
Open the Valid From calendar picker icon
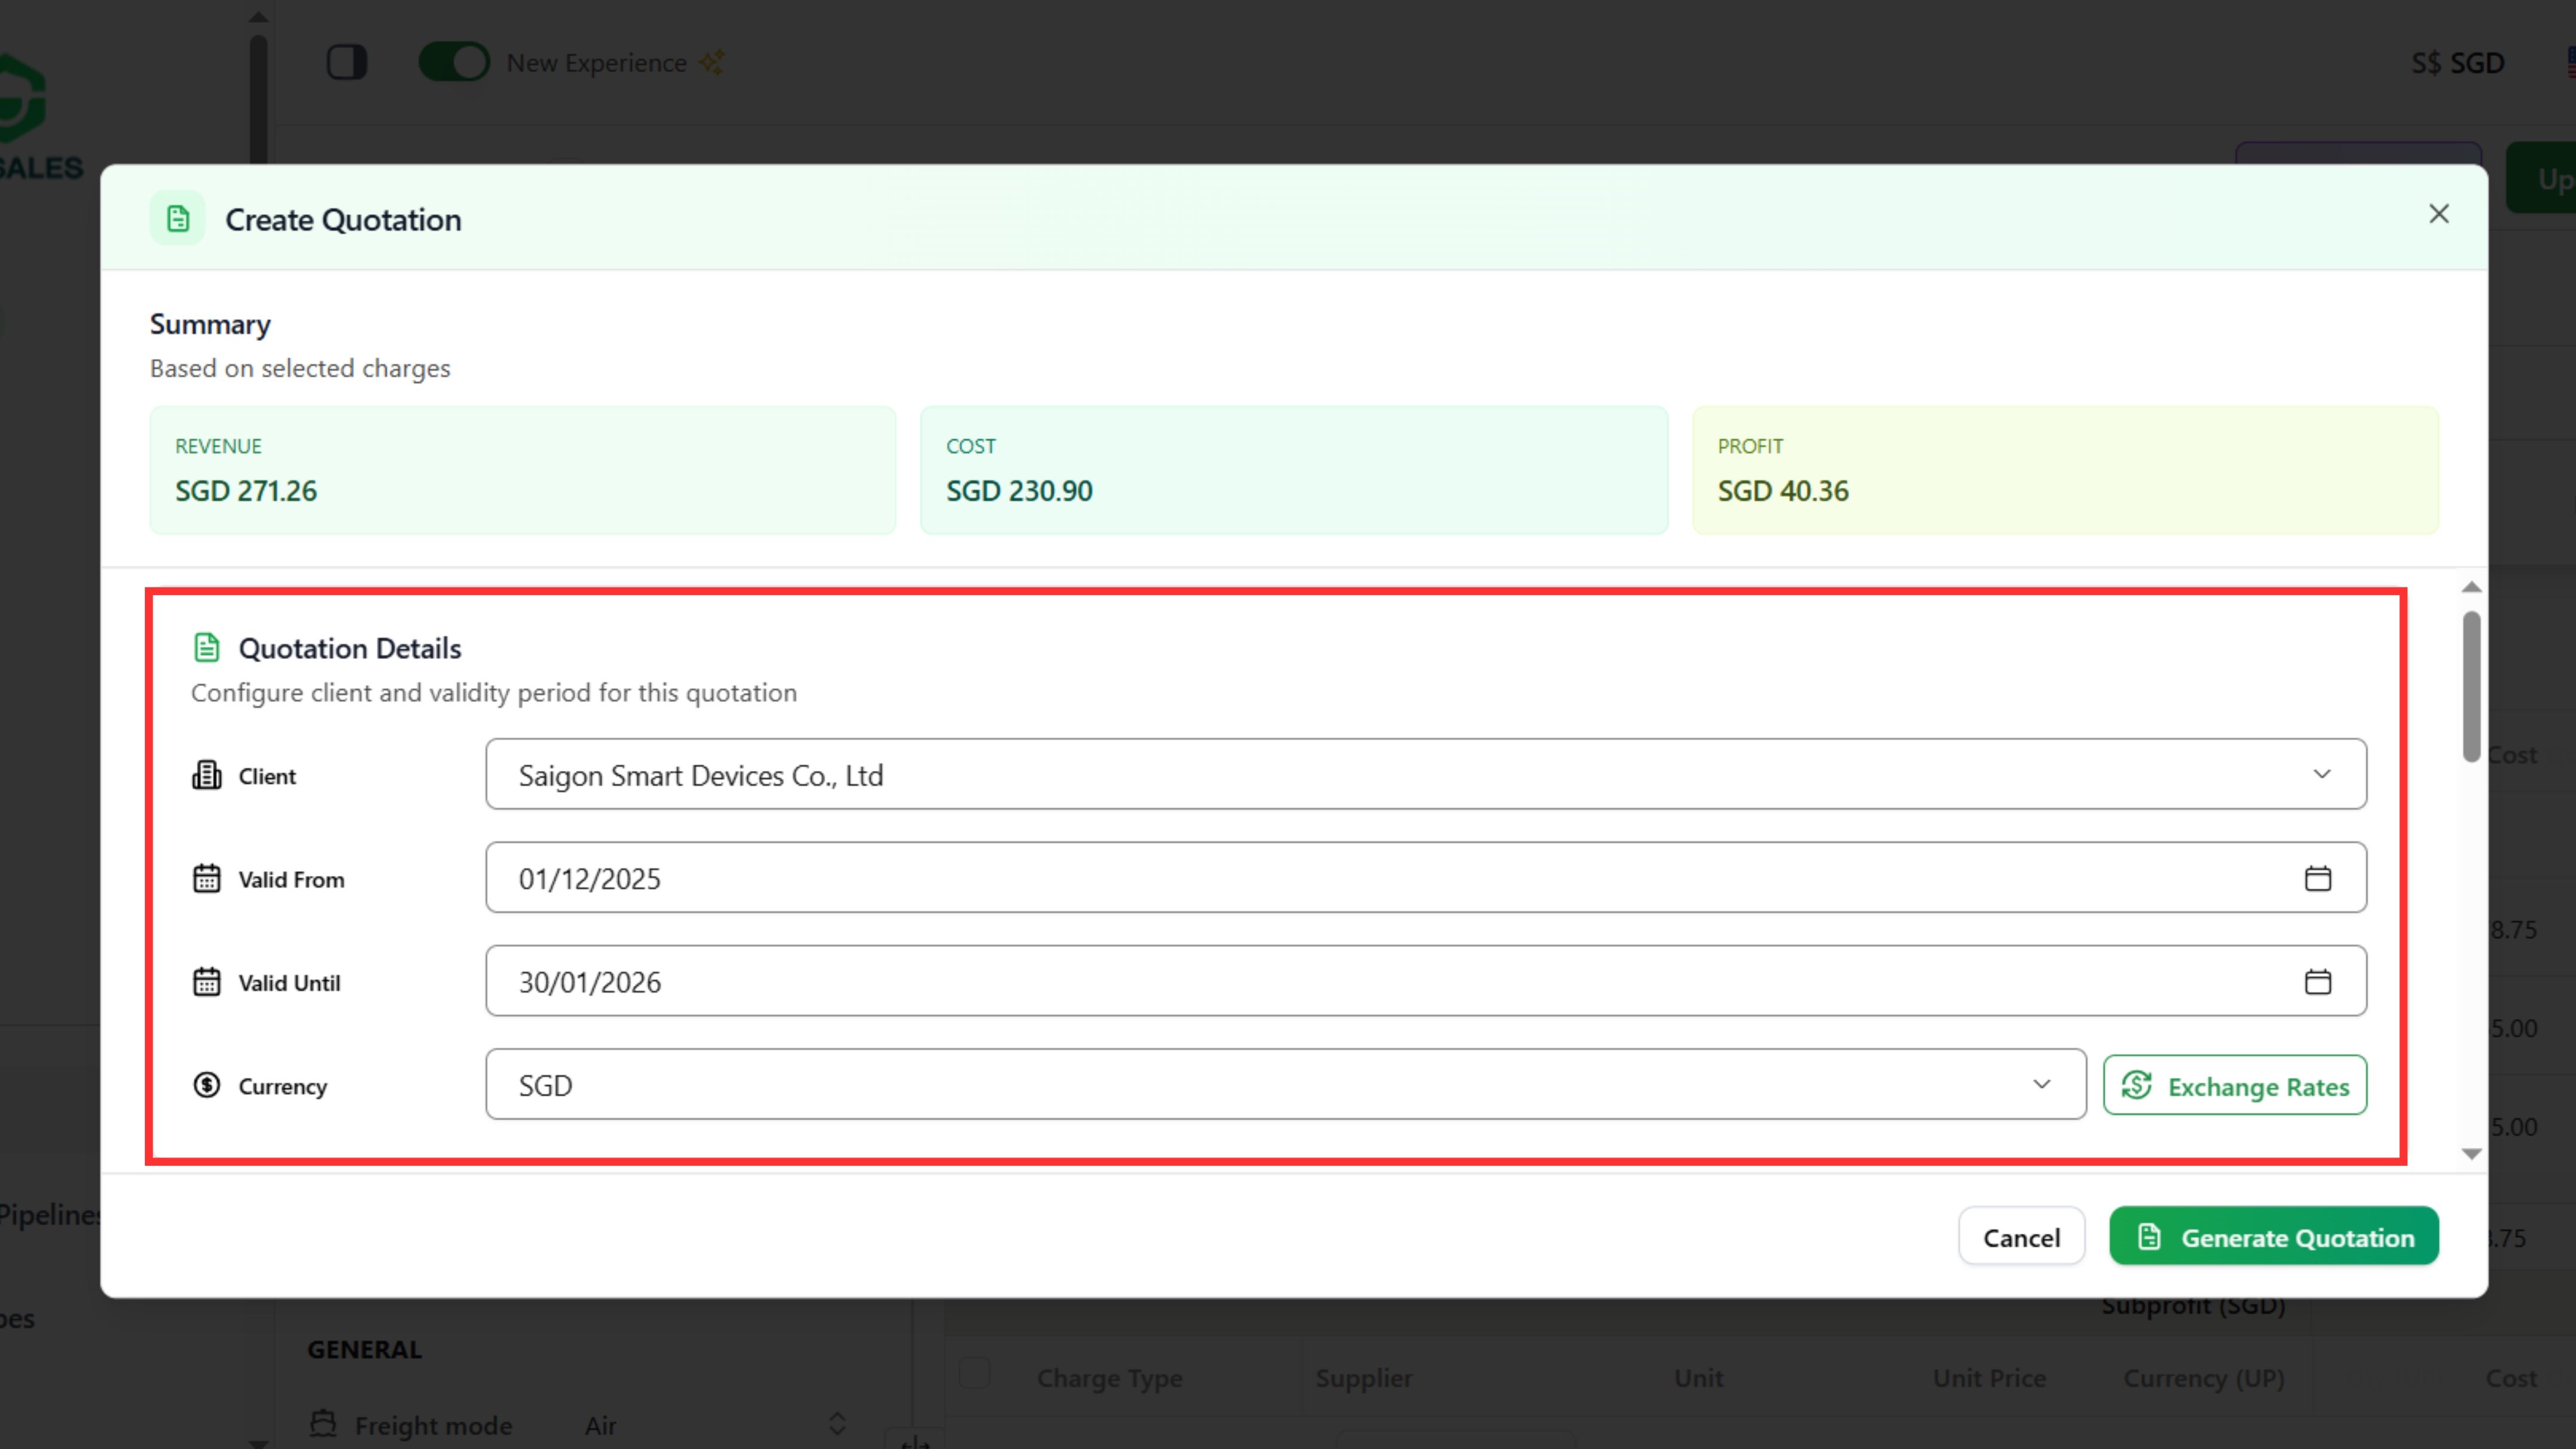point(2317,878)
